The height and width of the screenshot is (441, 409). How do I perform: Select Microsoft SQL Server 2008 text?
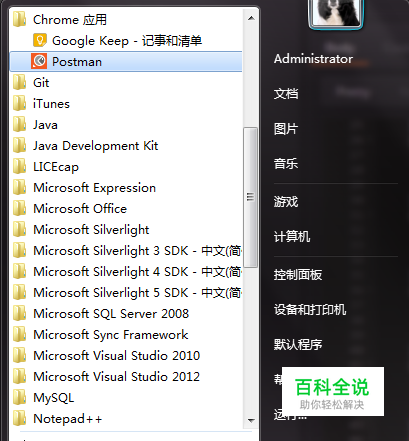[111, 314]
